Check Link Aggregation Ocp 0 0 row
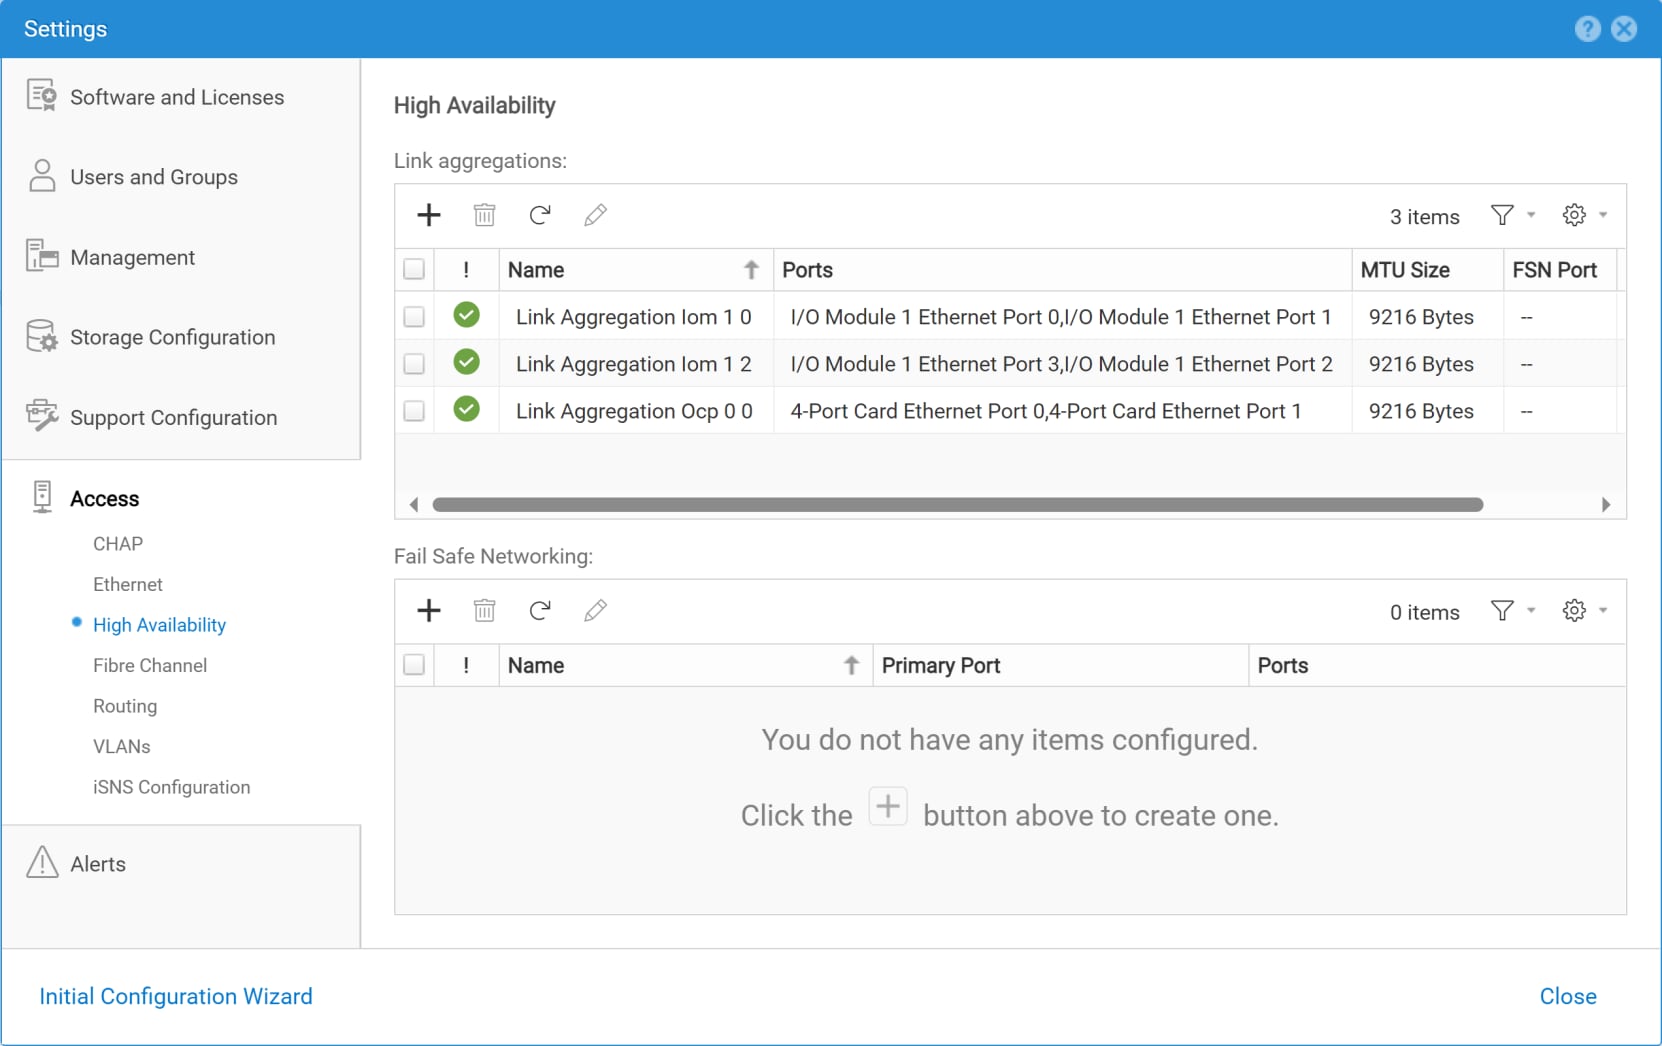Screen dimensions: 1662x1046 (414, 411)
